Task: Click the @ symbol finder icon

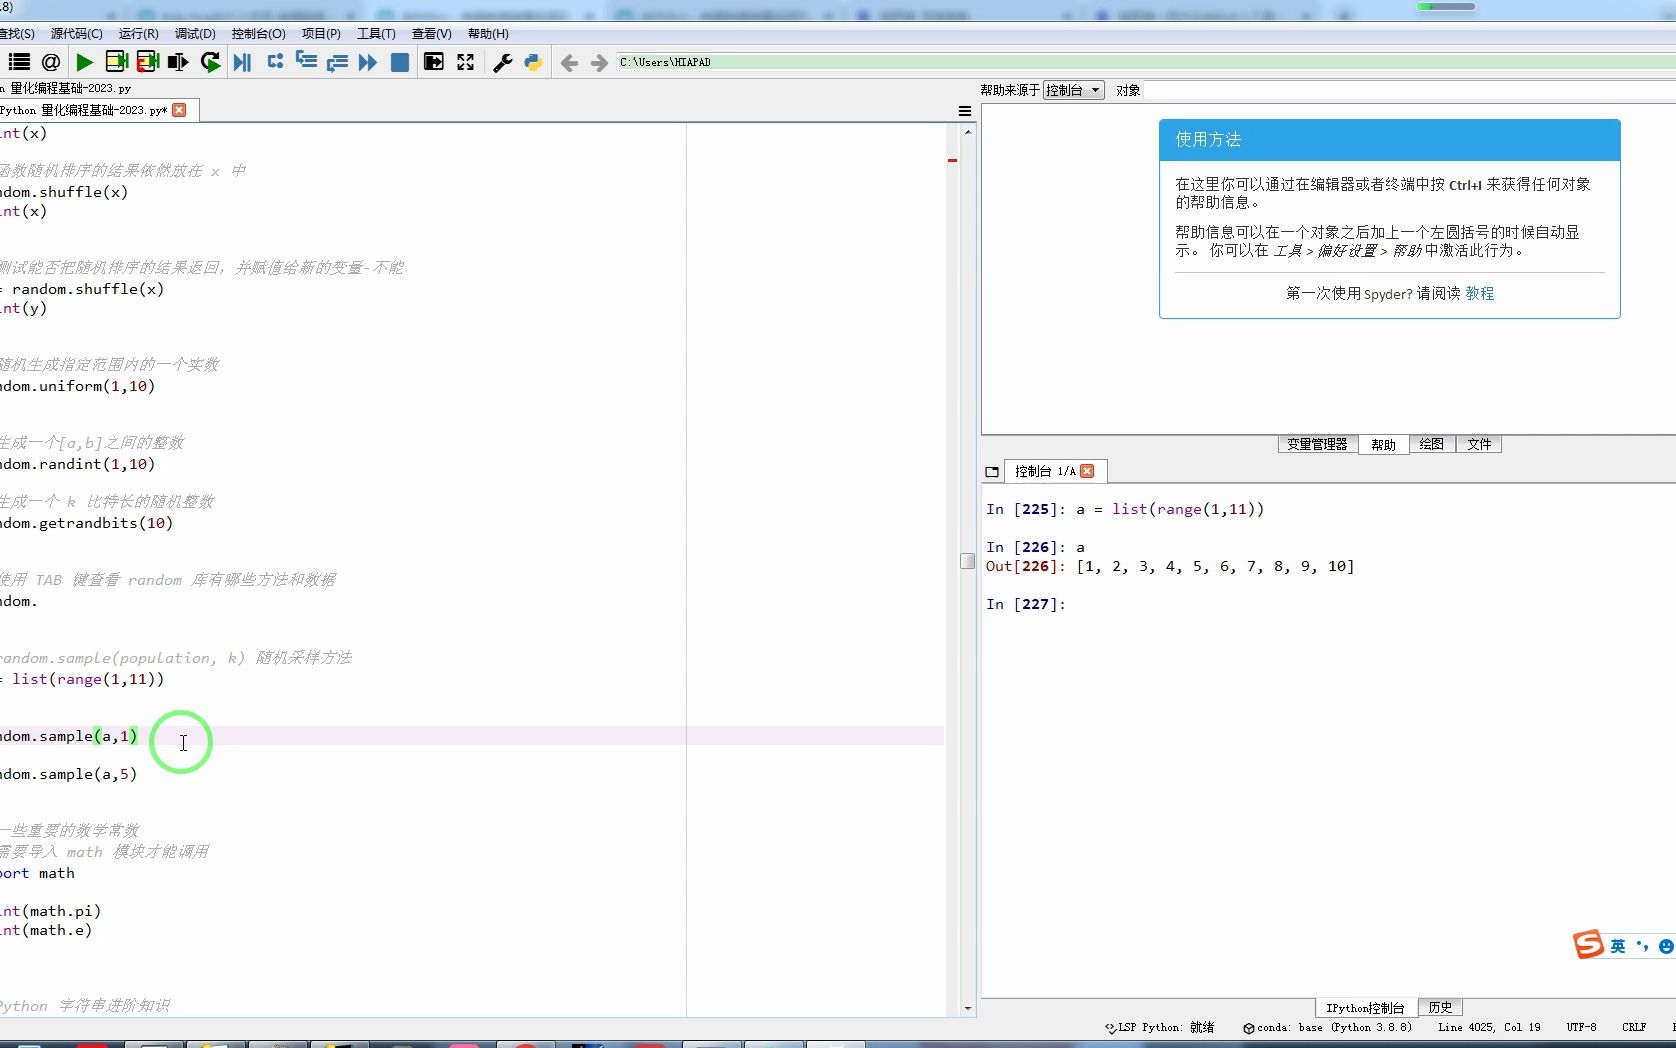Action: click(x=51, y=62)
